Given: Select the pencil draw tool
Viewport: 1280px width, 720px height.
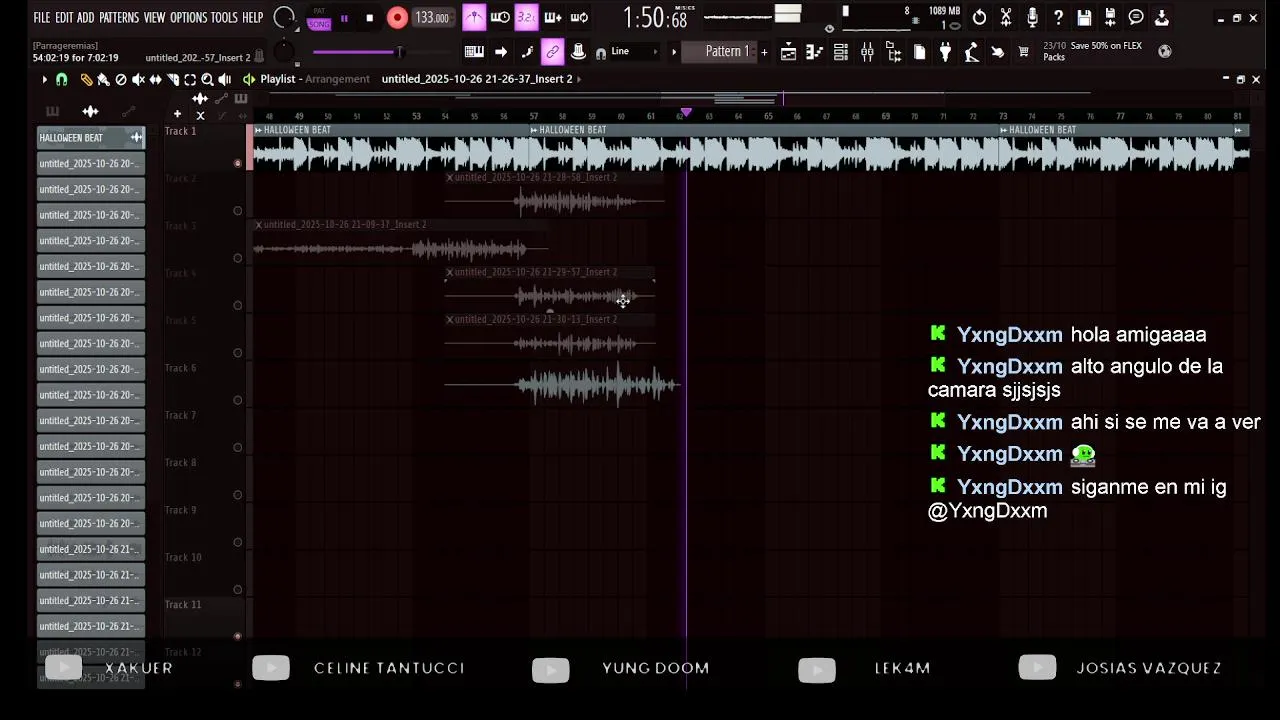Looking at the screenshot, I should [86, 79].
